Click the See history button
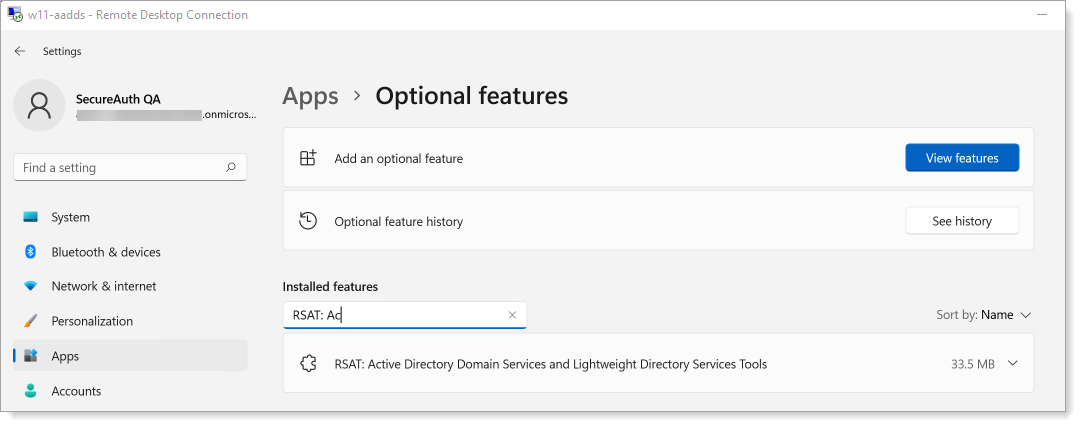Viewport: 1081px width, 427px height. (x=961, y=221)
